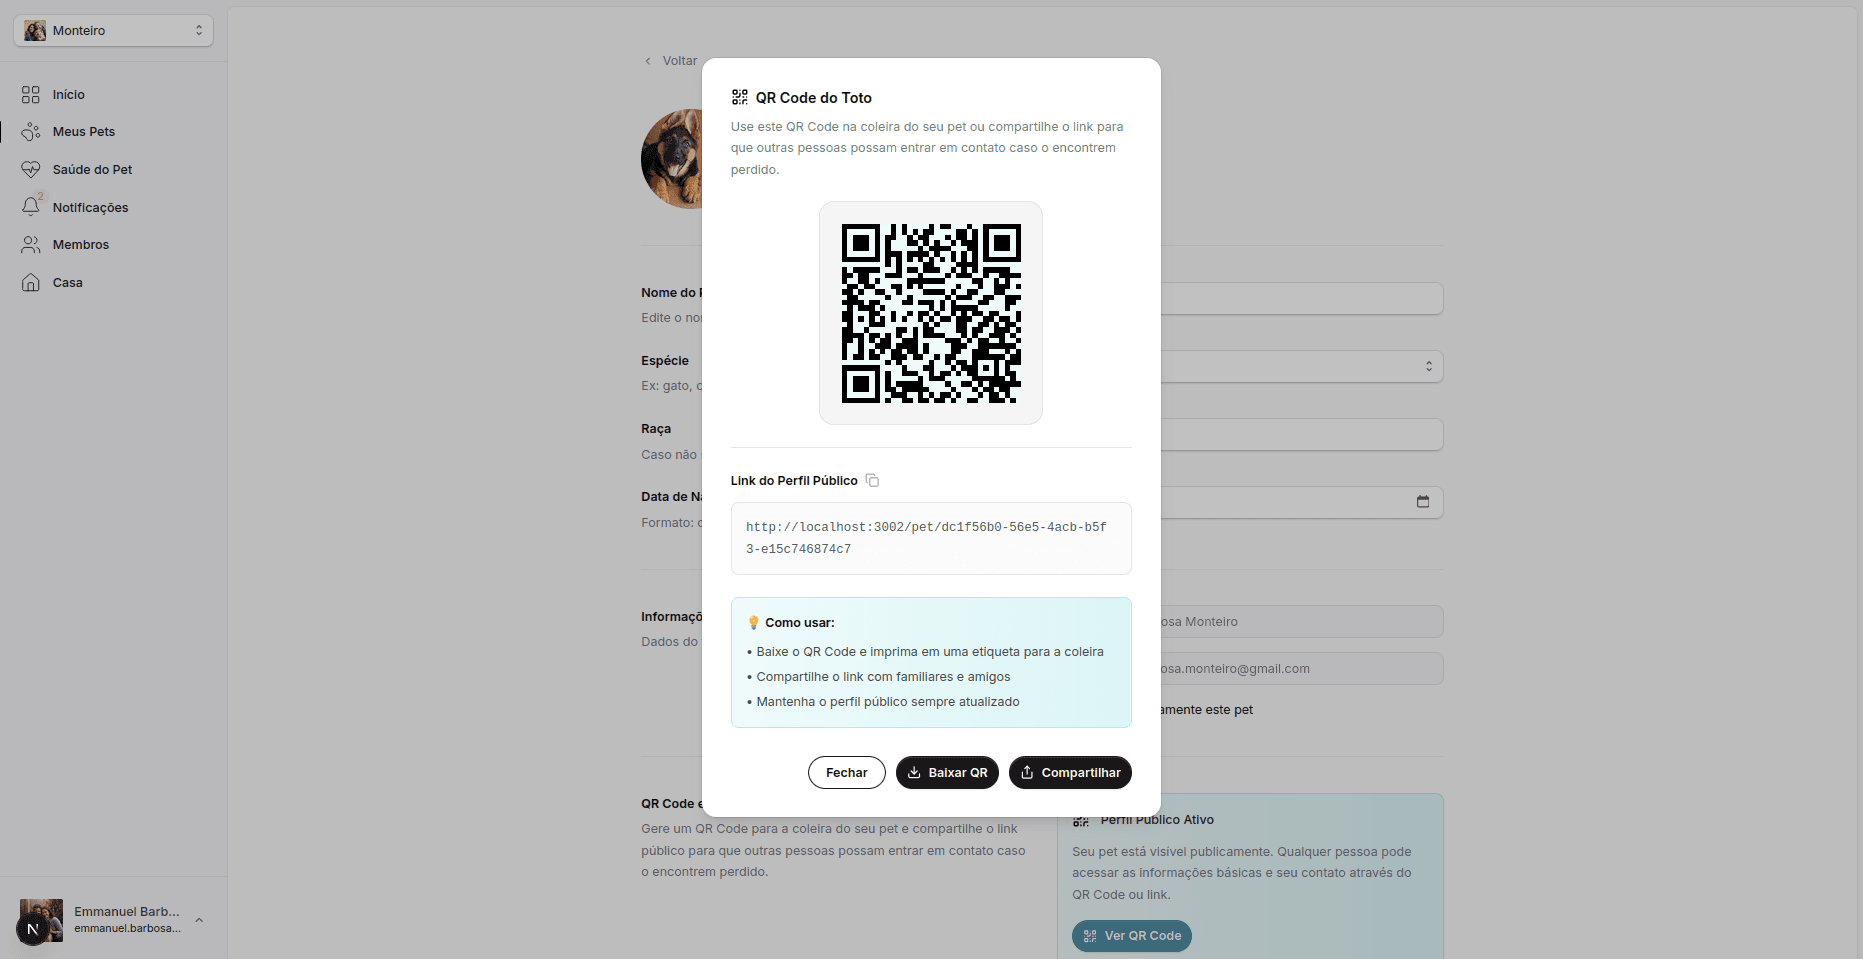Click the Membros people icon
Viewport: 1863px width, 959px height.
coord(31,245)
